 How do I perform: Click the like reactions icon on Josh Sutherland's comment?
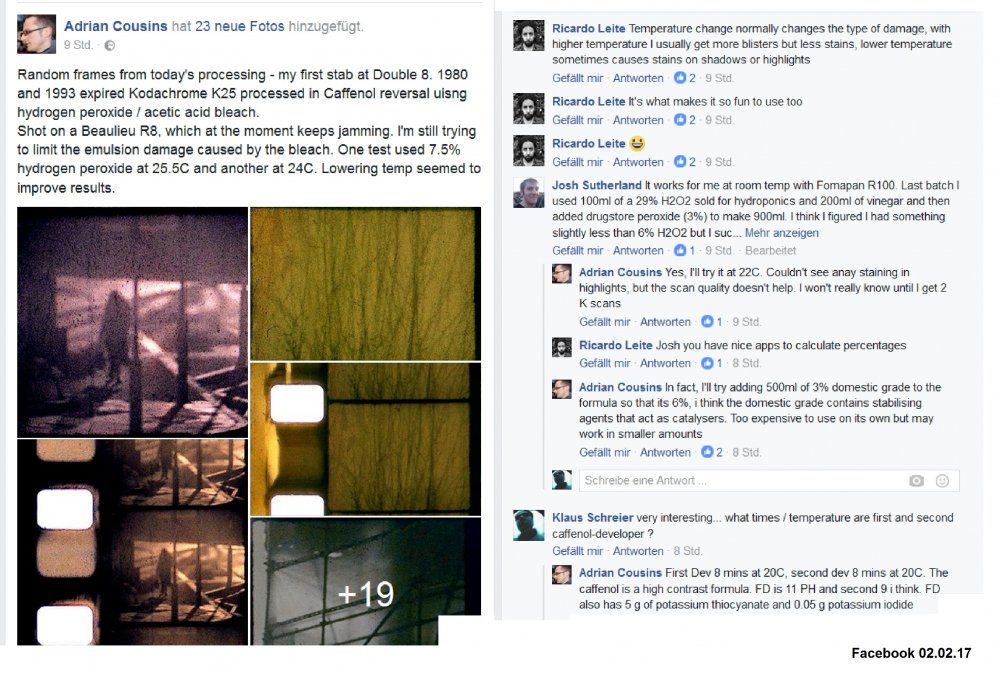point(680,250)
